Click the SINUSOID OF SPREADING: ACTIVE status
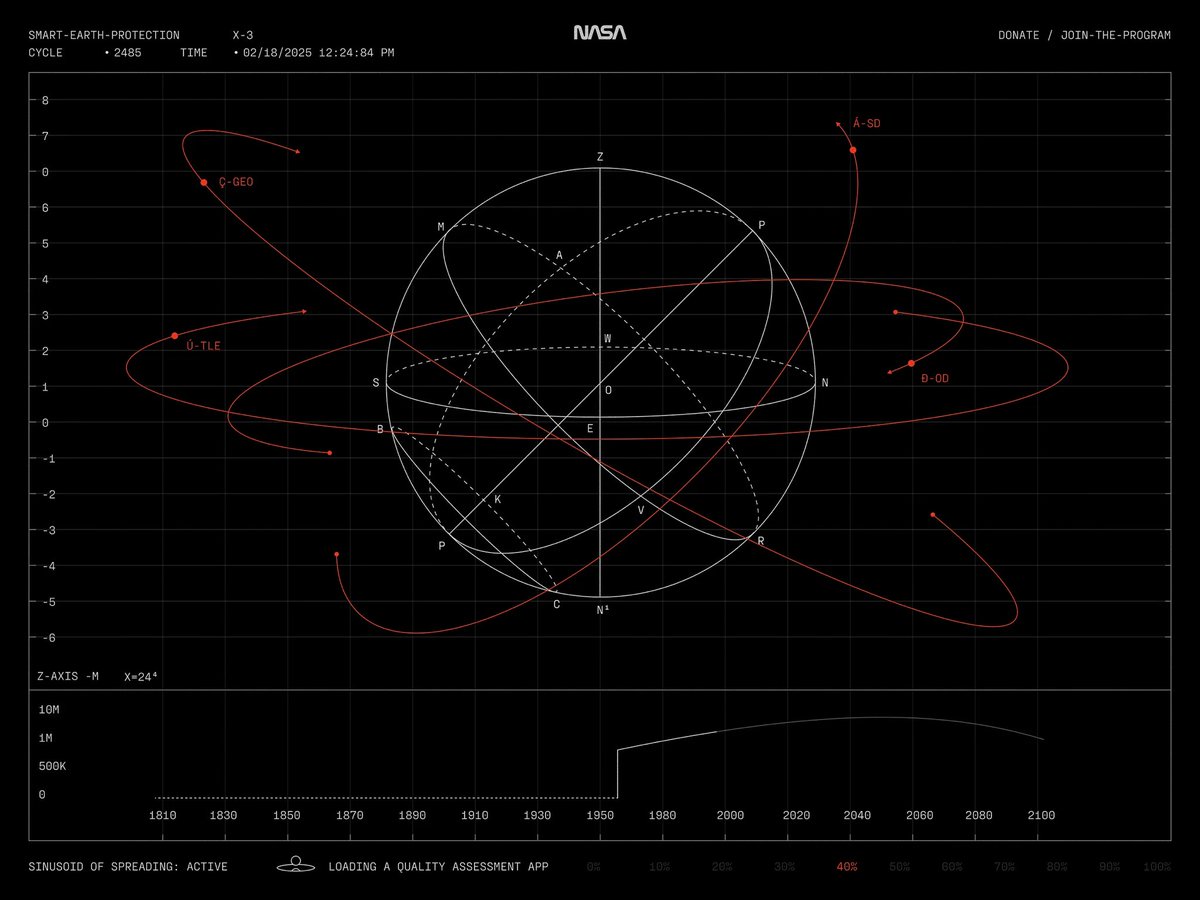 pos(128,866)
